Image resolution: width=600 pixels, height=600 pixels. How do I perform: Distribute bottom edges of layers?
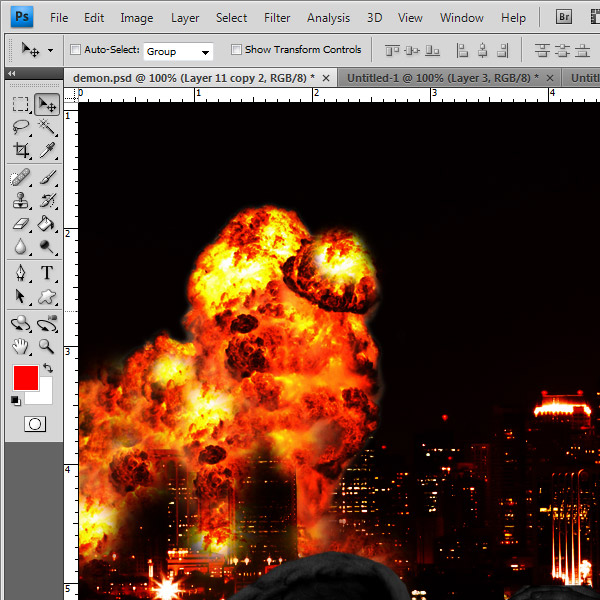[x=582, y=50]
